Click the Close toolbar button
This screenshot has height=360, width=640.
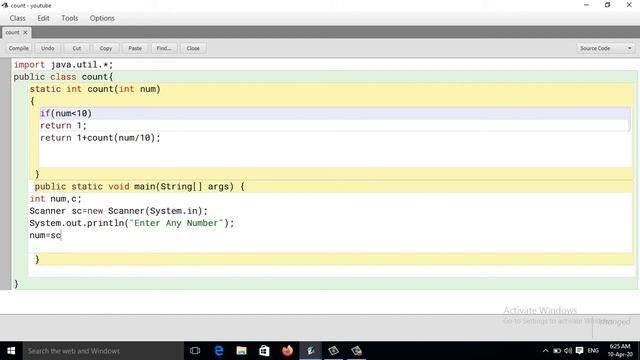tap(193, 48)
